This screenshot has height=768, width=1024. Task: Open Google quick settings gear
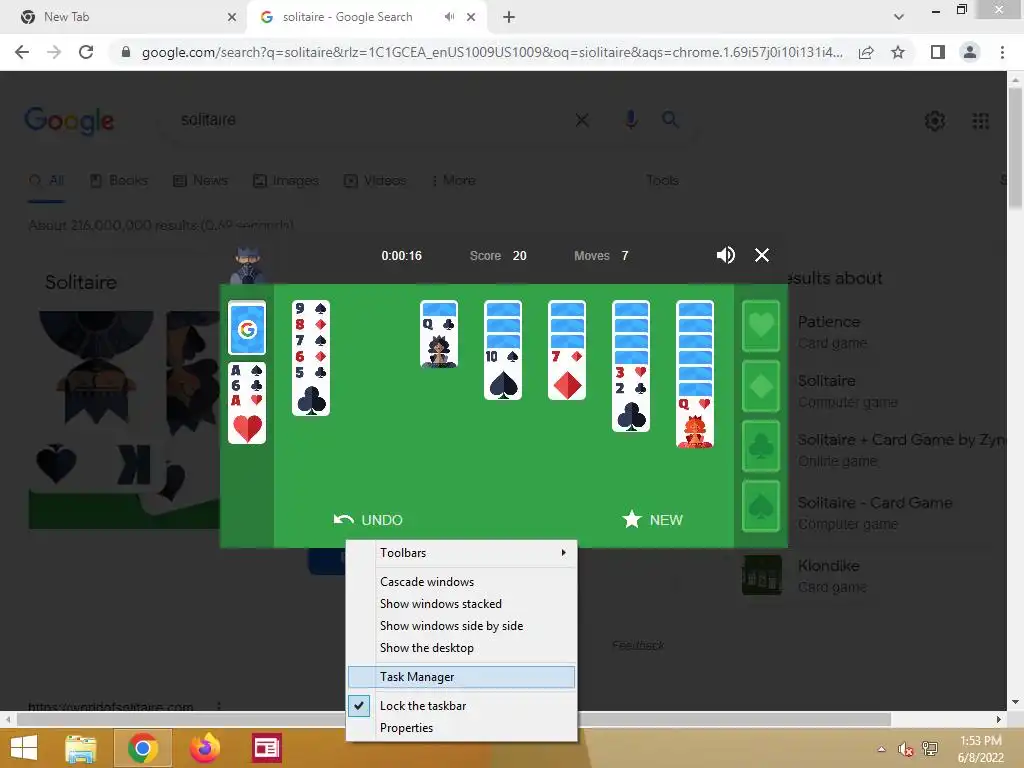[935, 121]
